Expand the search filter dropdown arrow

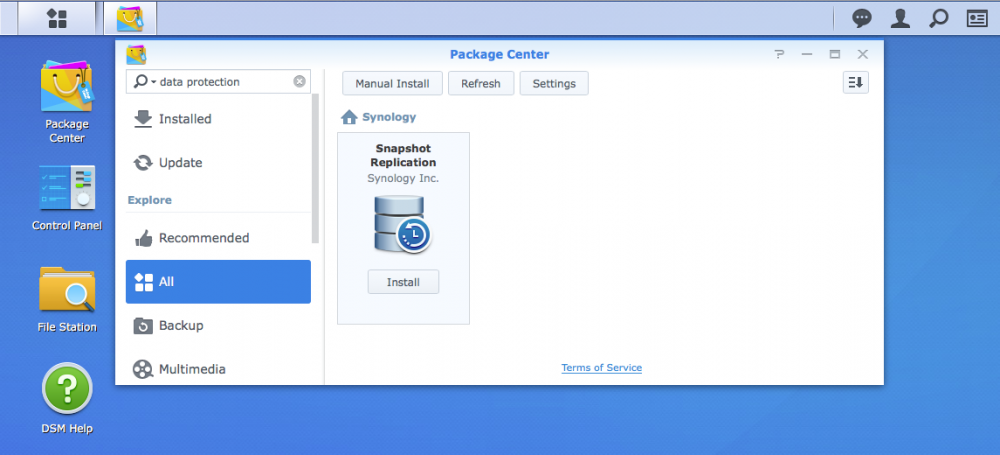(154, 82)
